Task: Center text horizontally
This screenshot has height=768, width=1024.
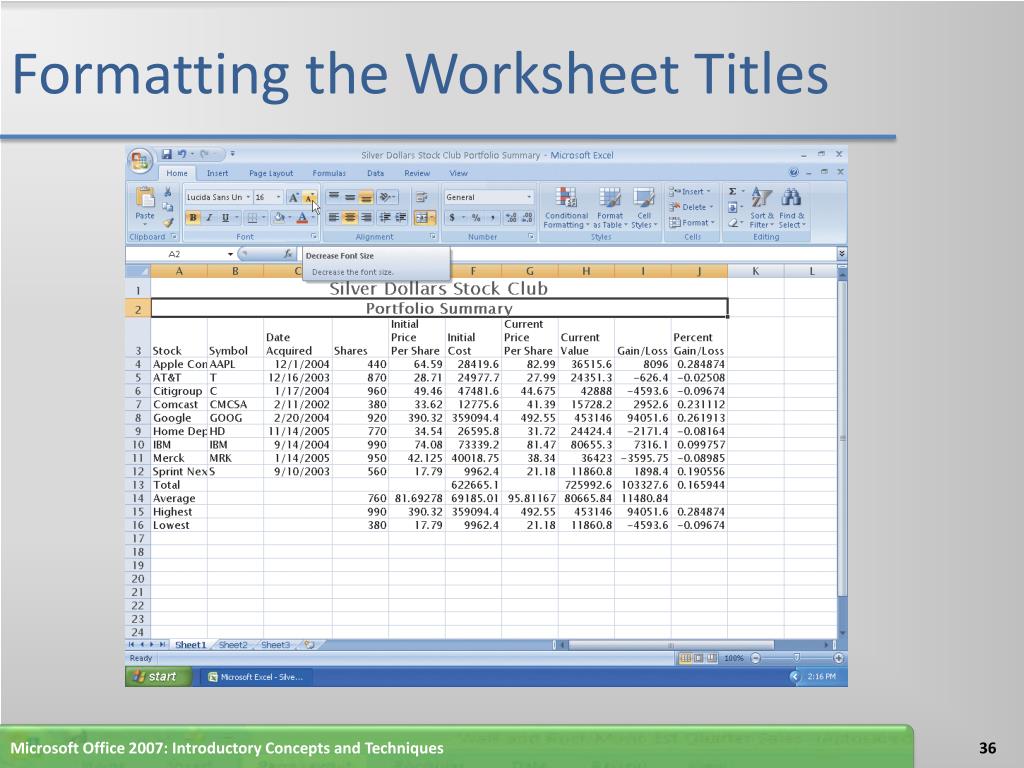Action: [x=350, y=217]
